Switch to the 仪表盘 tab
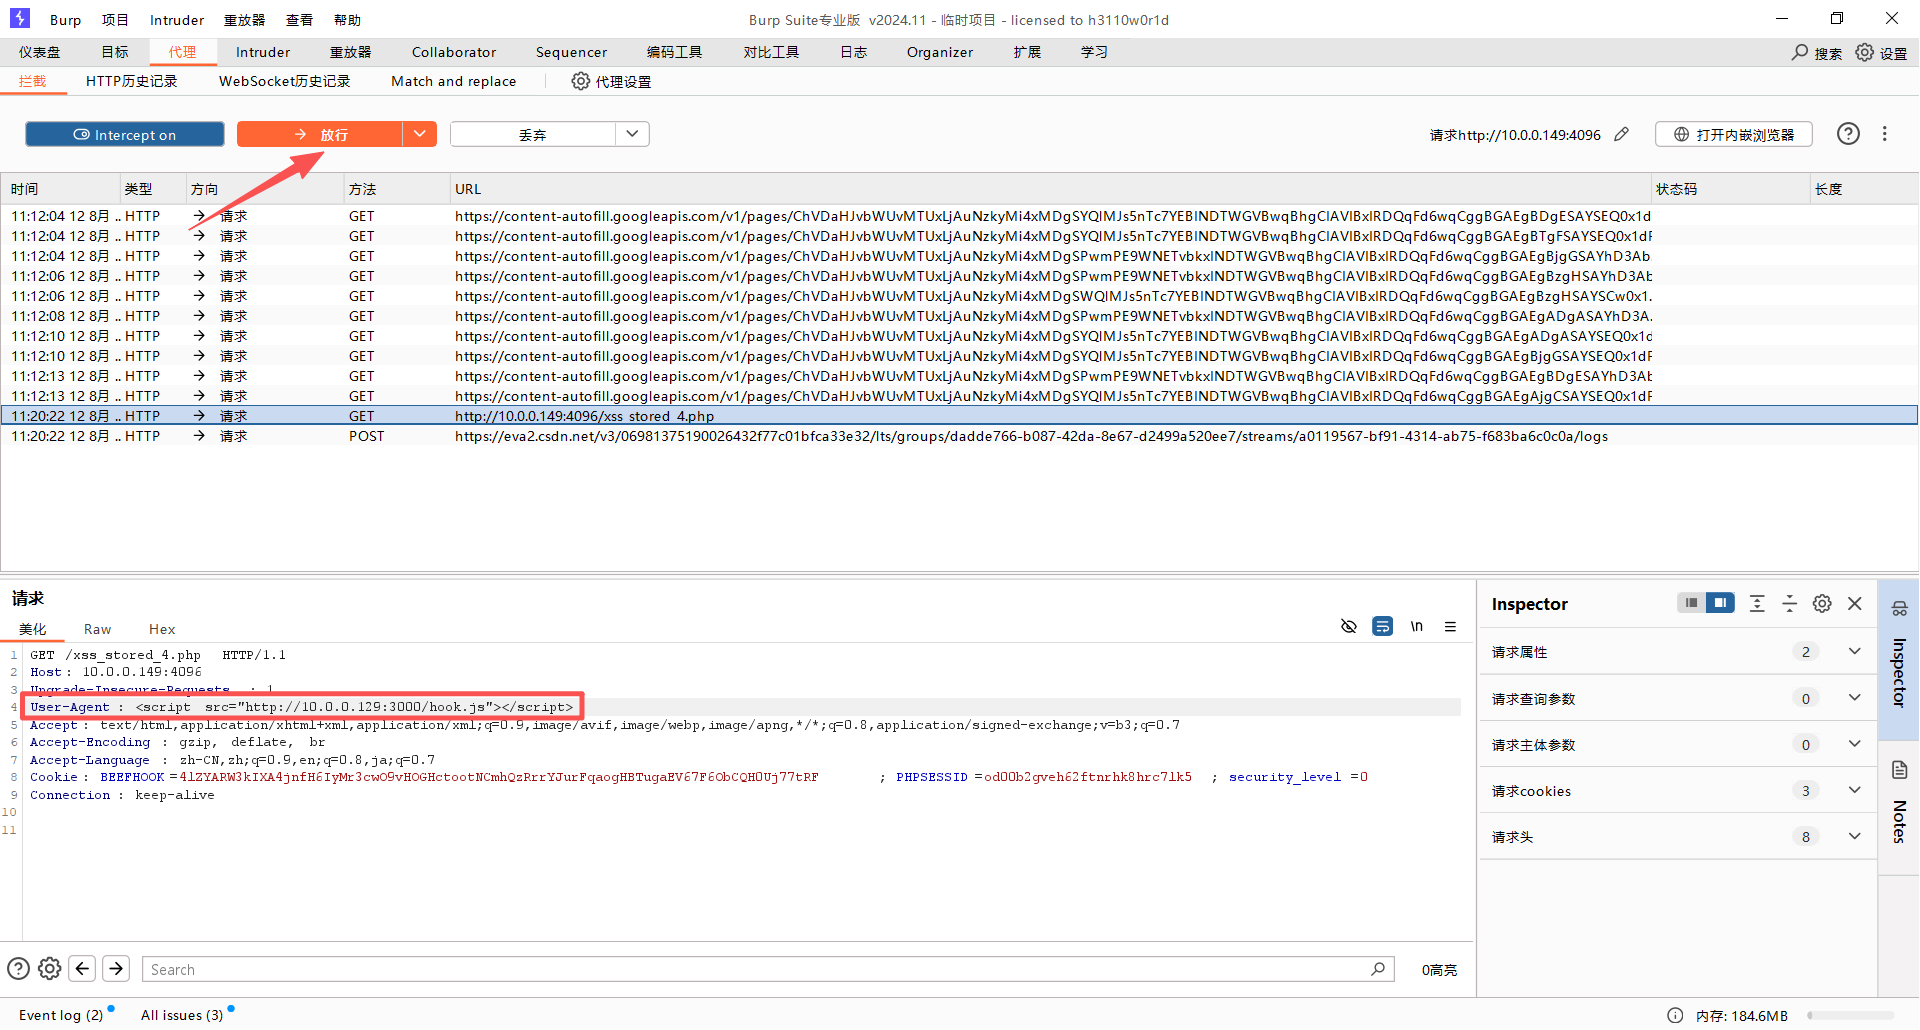Screen dimensions: 1920x1030 pyautogui.click(x=39, y=52)
